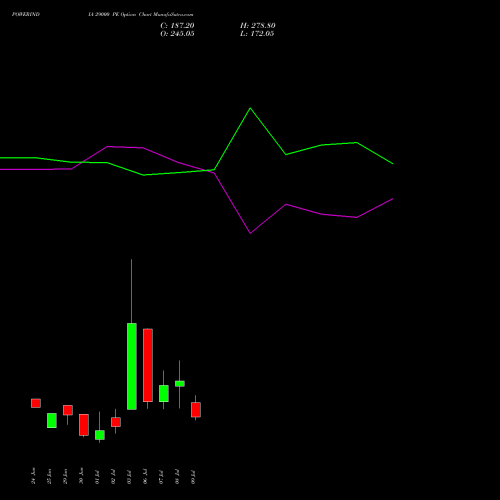Click the 01 Jul date label
500x500 pixels.
pyautogui.click(x=97, y=477)
